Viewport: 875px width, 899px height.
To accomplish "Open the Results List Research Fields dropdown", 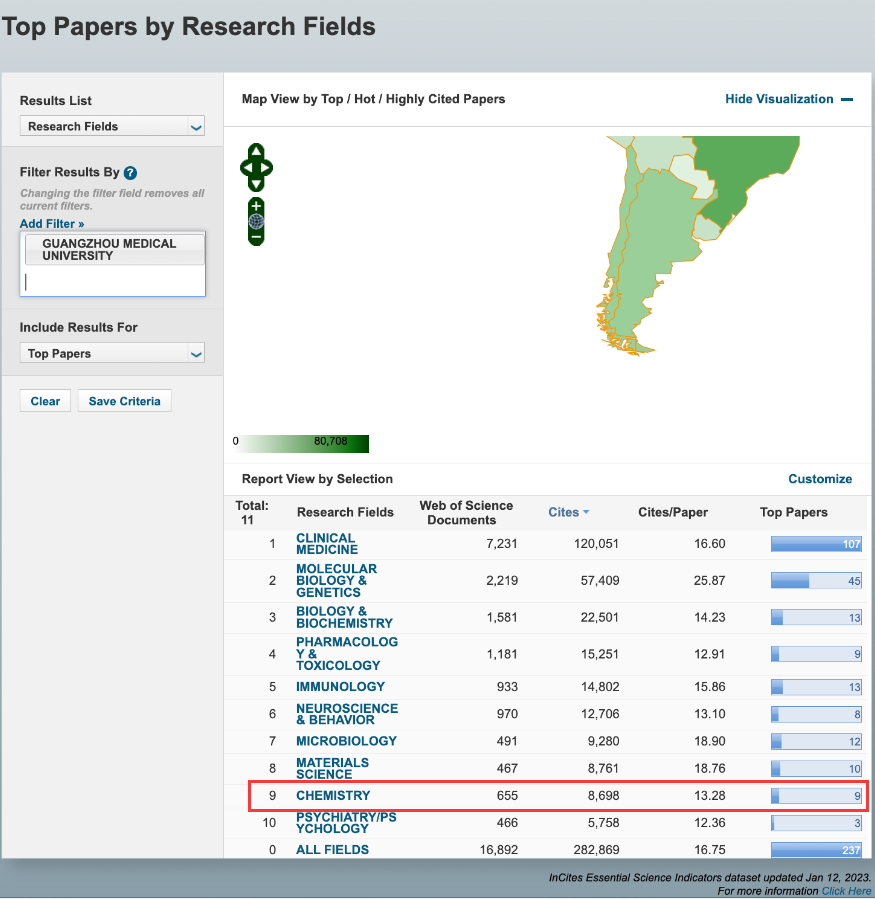I will coord(112,127).
